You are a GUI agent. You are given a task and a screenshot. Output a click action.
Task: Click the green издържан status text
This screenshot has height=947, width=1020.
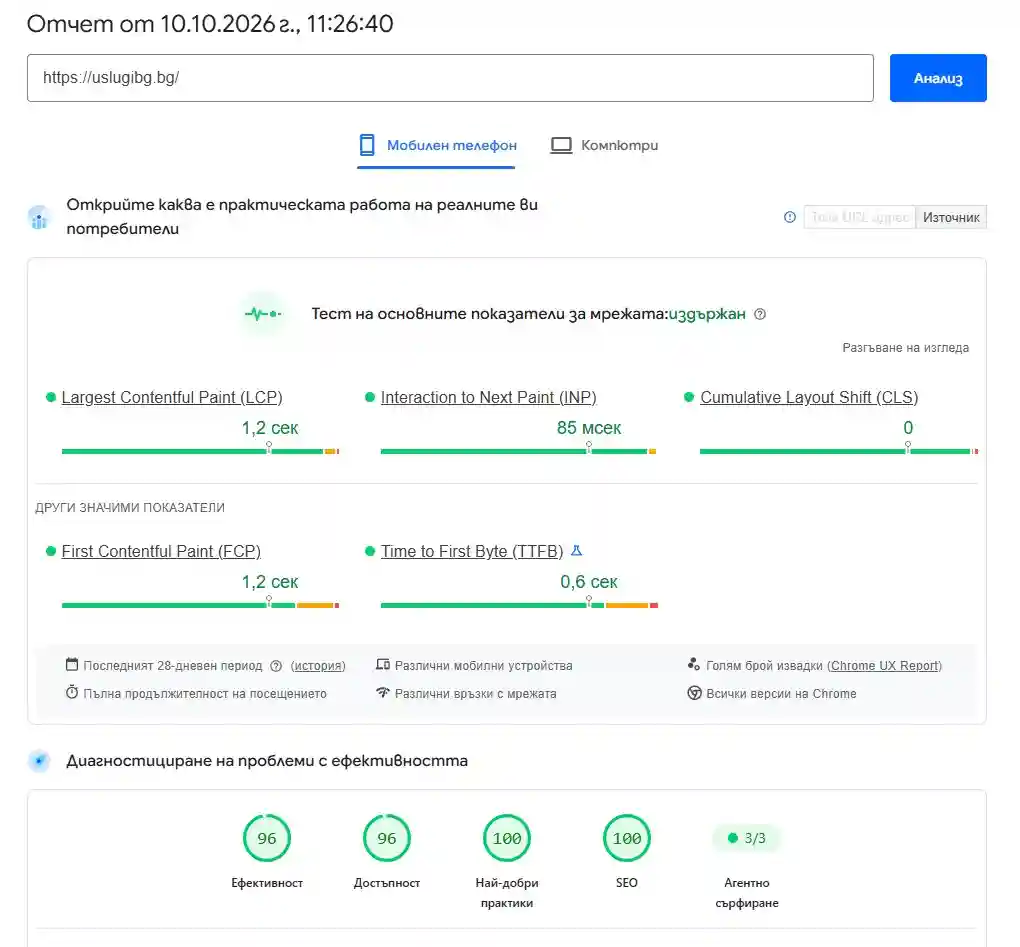(707, 314)
